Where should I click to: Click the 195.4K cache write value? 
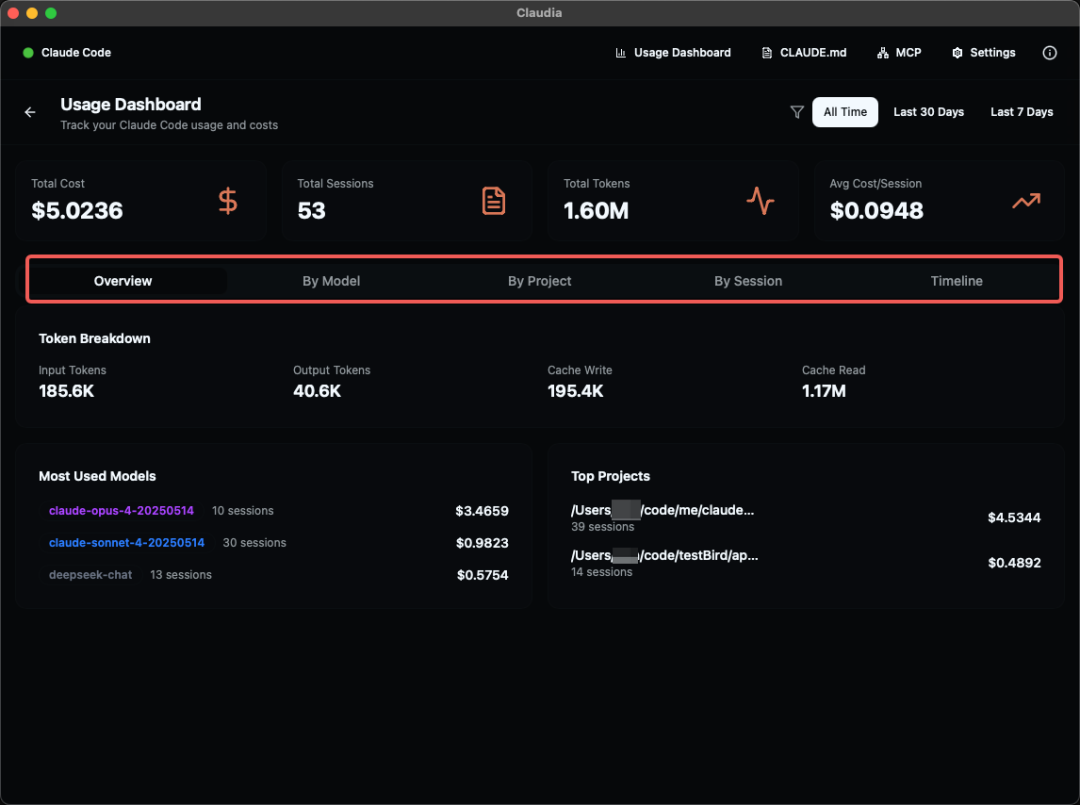pyautogui.click(x=575, y=391)
